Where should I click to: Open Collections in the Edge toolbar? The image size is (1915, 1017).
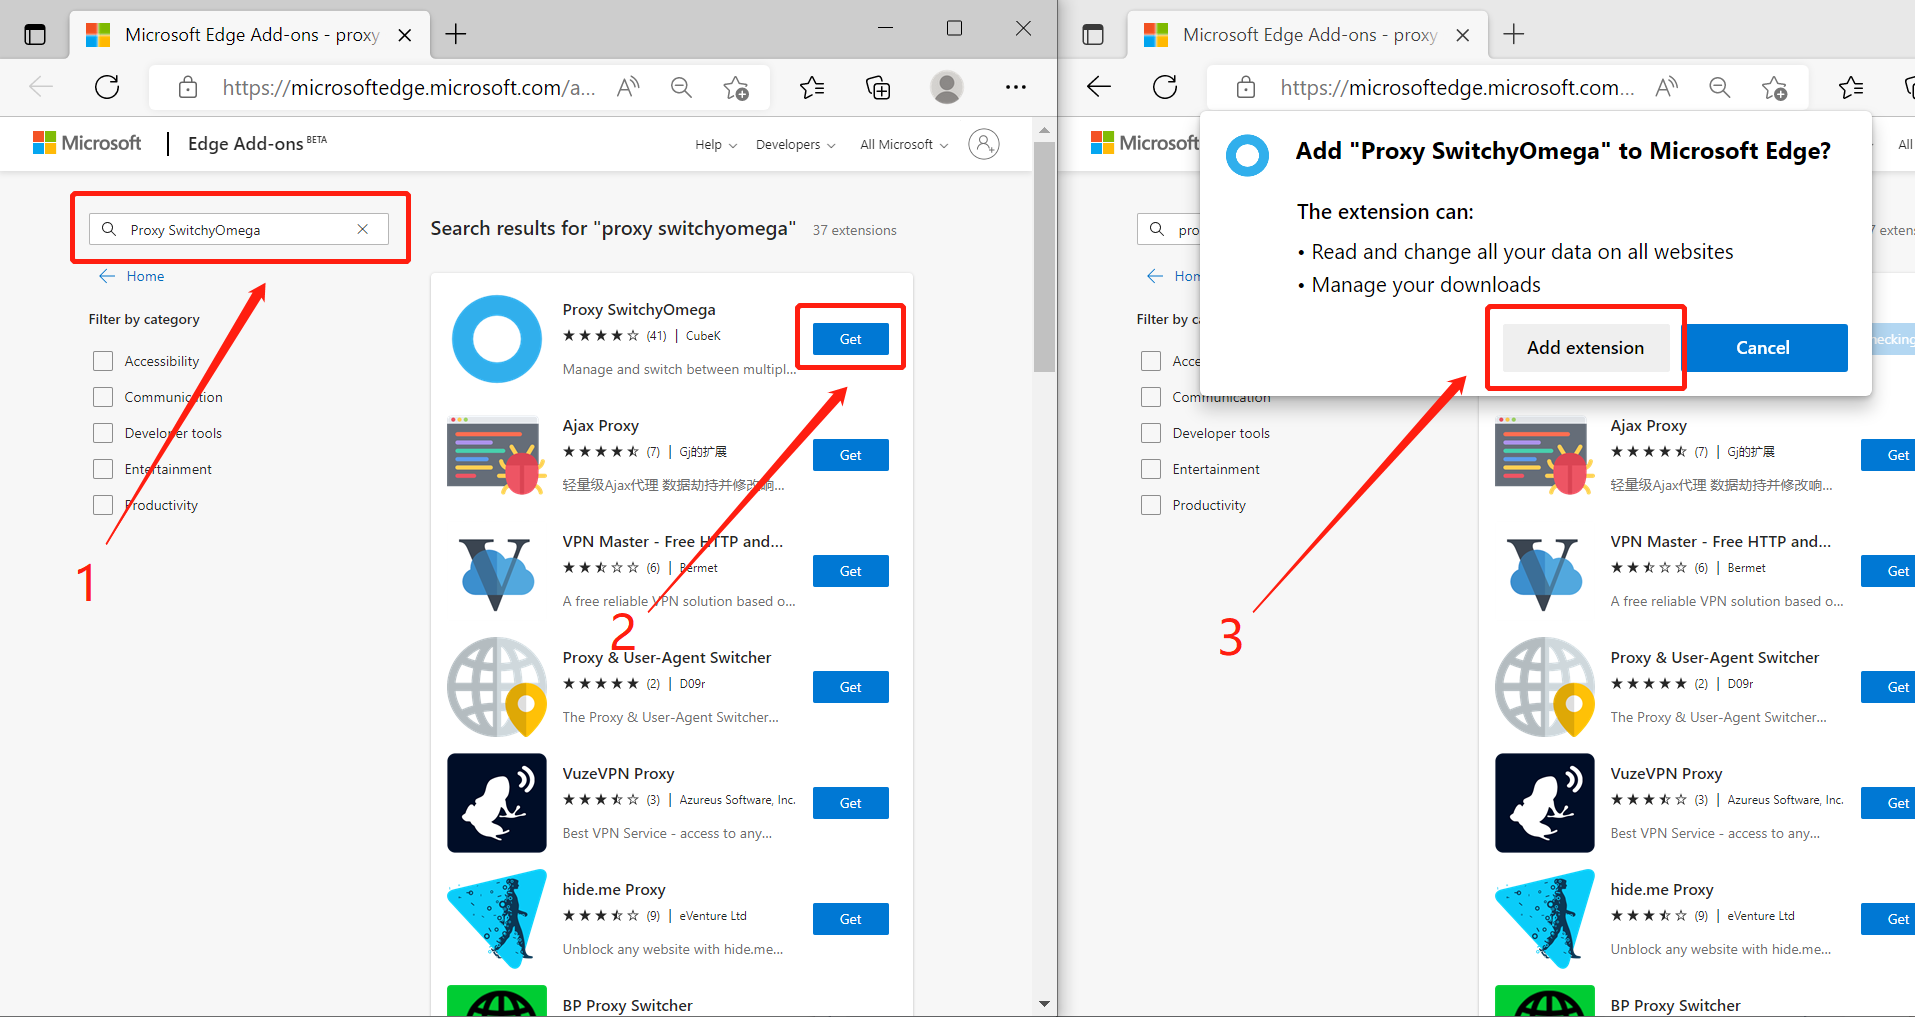878,87
